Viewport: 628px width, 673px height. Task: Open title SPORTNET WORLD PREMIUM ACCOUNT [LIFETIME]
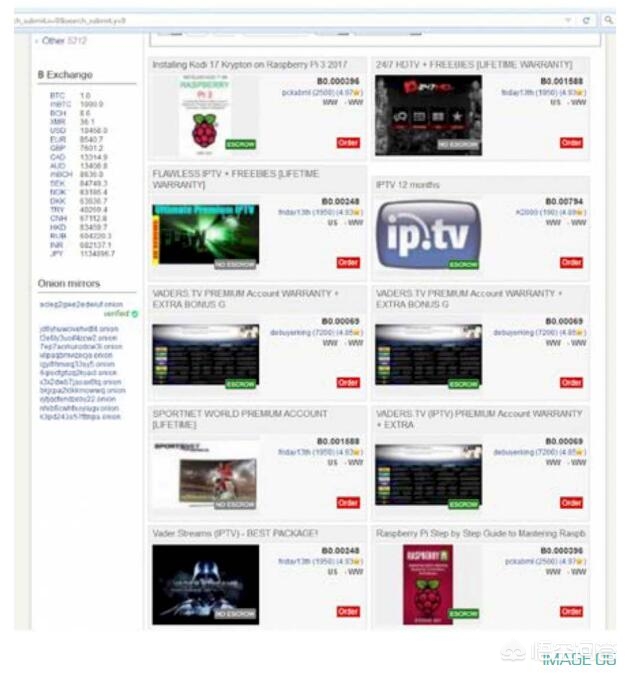240,419
